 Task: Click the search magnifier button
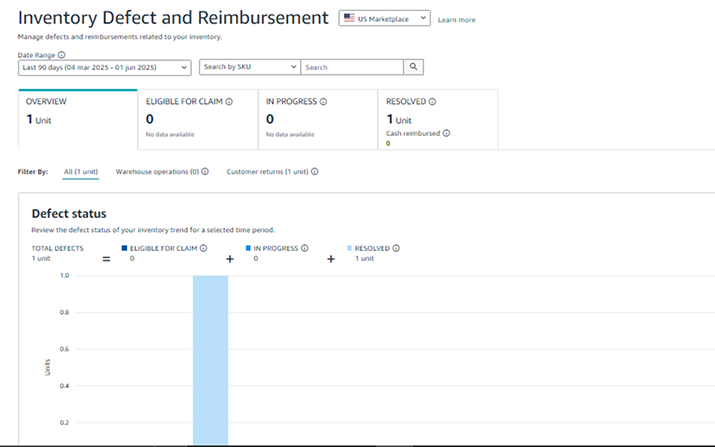[414, 67]
